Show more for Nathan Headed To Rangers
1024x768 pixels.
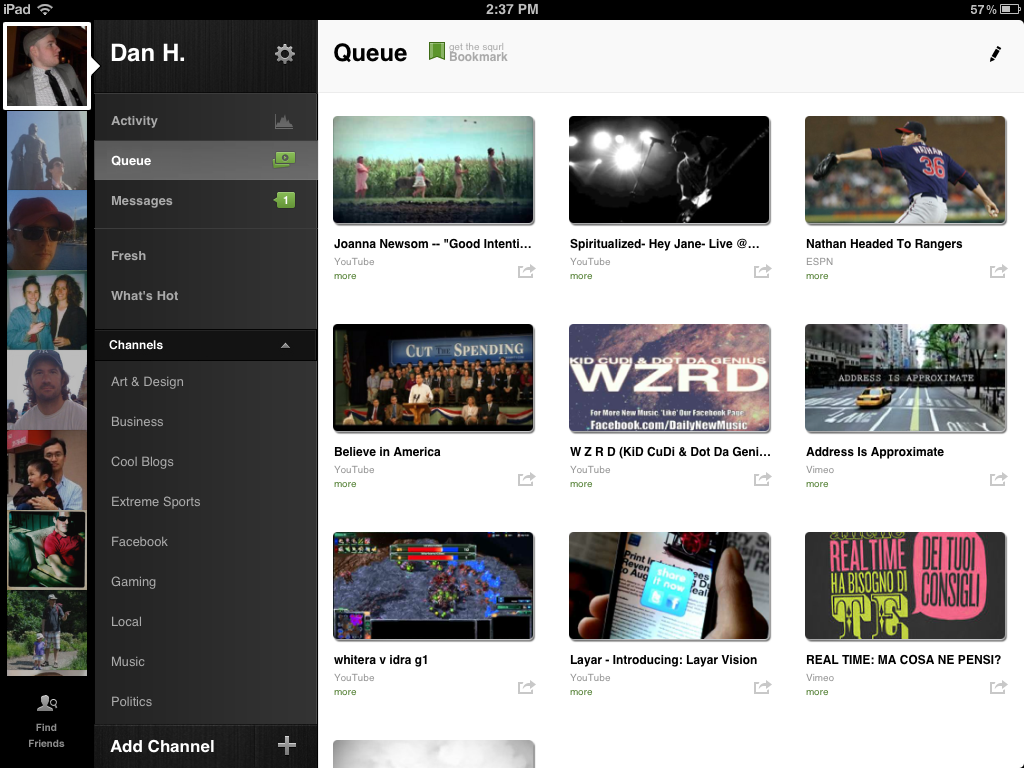[x=816, y=276]
